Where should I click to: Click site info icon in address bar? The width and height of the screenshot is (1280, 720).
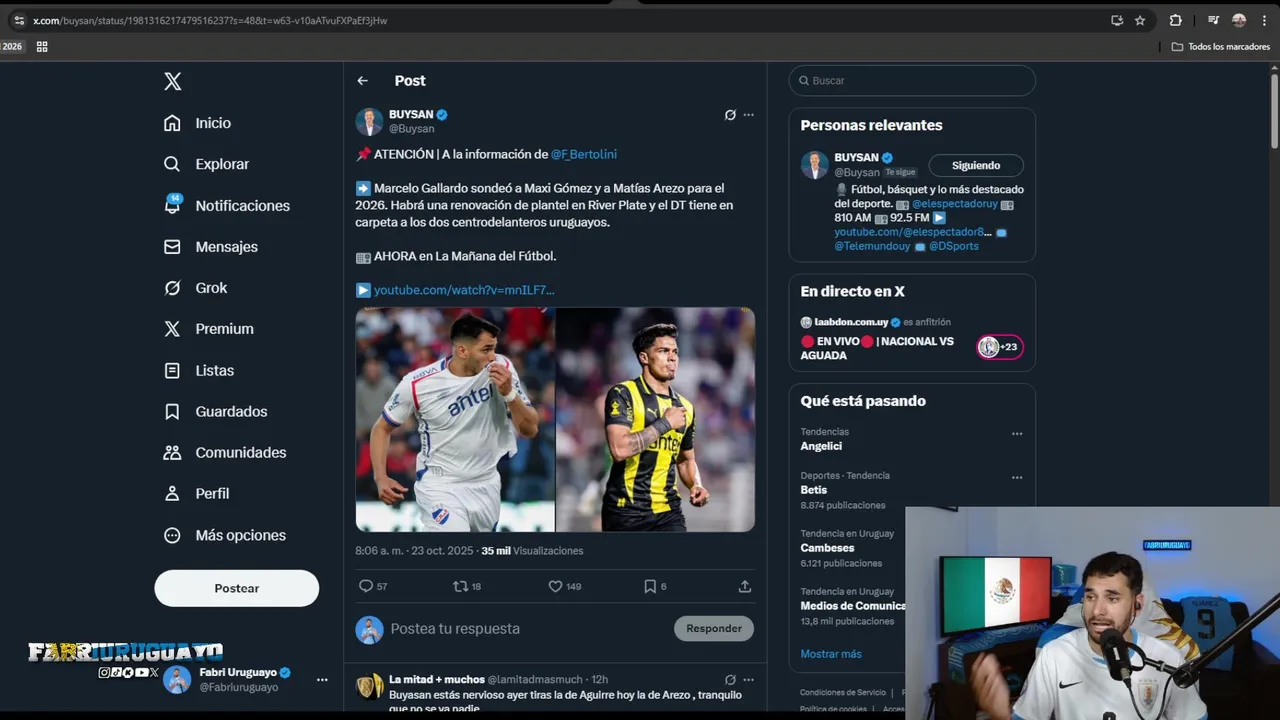pyautogui.click(x=19, y=20)
